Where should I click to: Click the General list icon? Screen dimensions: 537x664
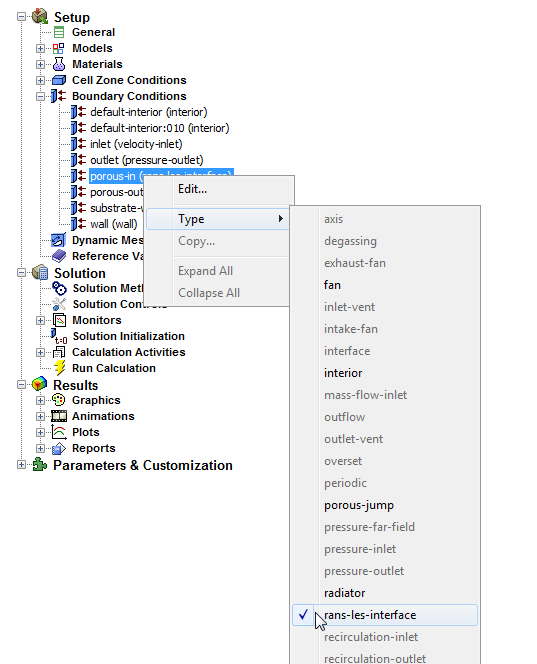click(59, 32)
